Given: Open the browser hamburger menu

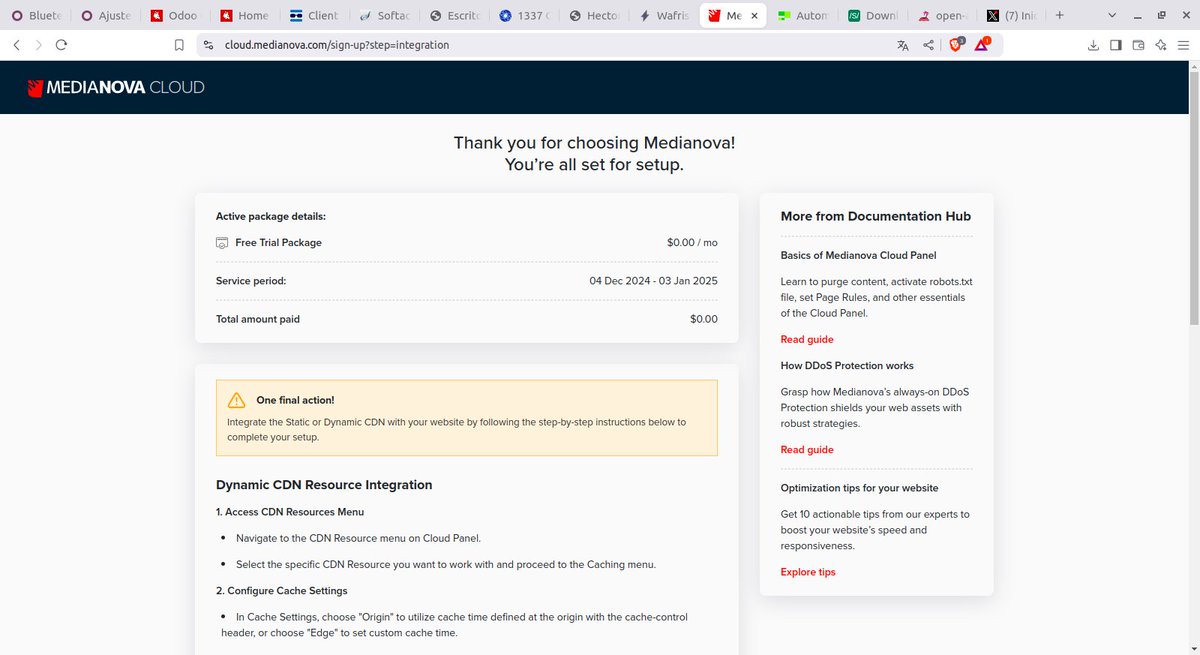Looking at the screenshot, I should 1184,45.
